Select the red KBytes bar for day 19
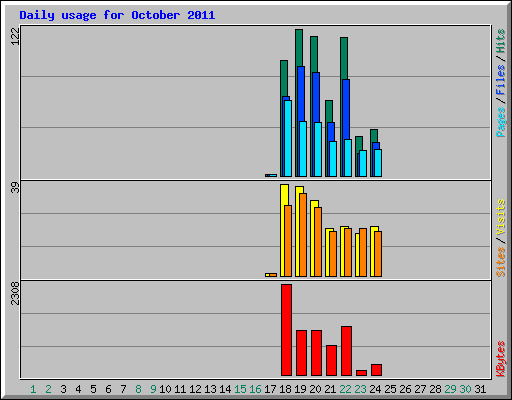 click(301, 353)
